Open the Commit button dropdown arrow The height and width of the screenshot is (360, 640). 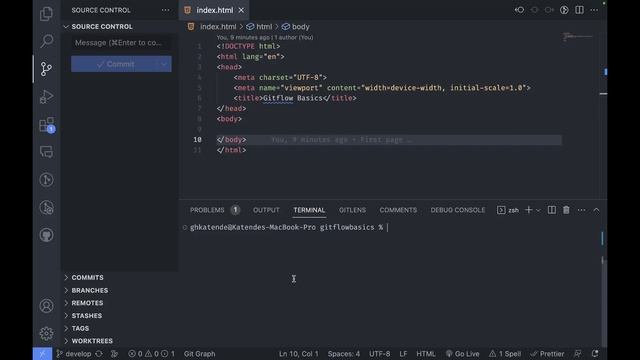164,64
